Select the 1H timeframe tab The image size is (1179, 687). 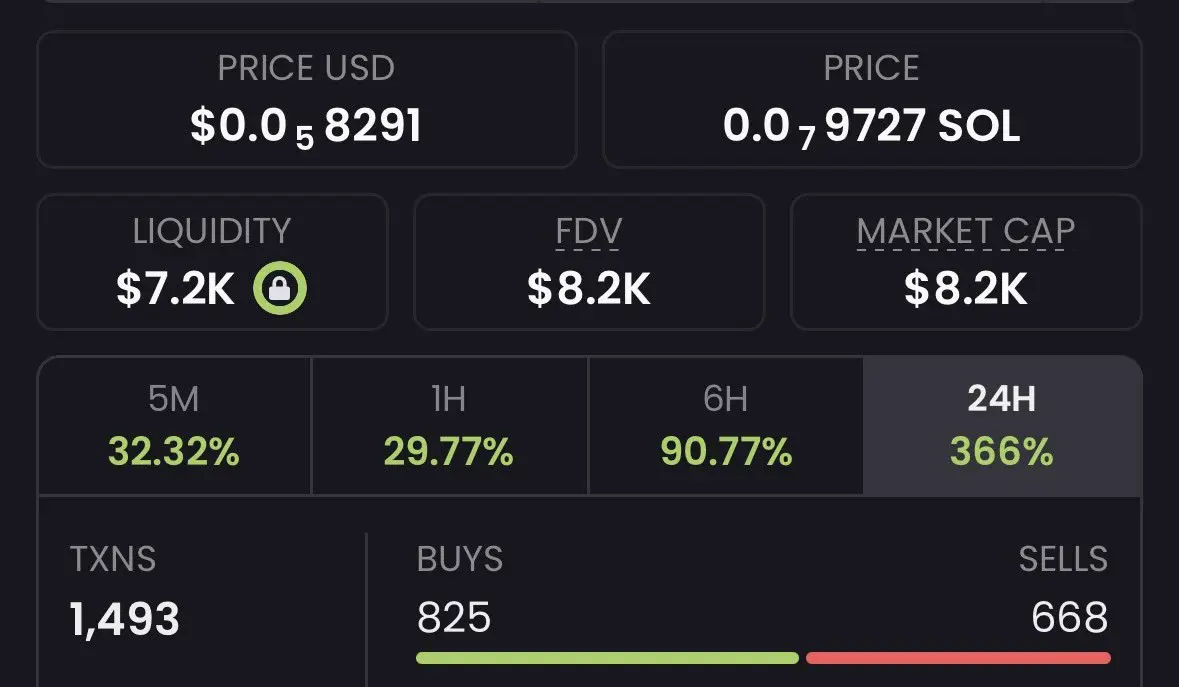[x=449, y=427]
